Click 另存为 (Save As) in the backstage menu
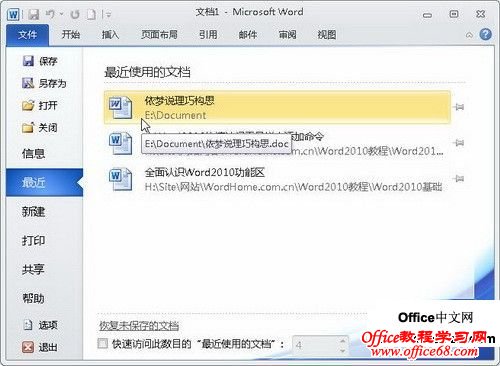Screen dimensions: 500x366 point(44,83)
